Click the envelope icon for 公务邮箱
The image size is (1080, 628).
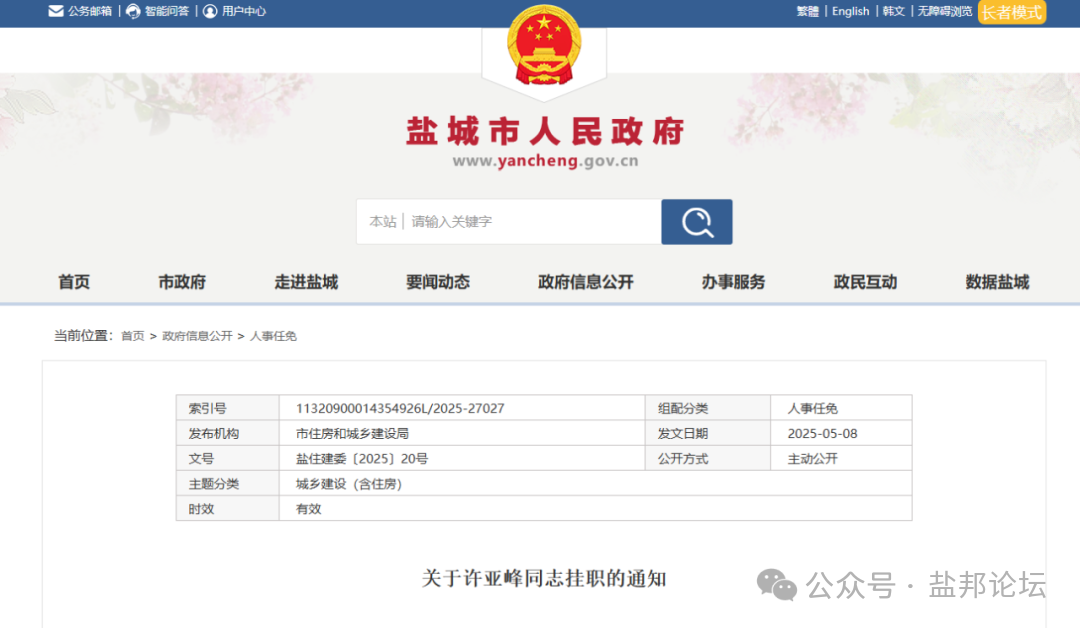(x=56, y=11)
